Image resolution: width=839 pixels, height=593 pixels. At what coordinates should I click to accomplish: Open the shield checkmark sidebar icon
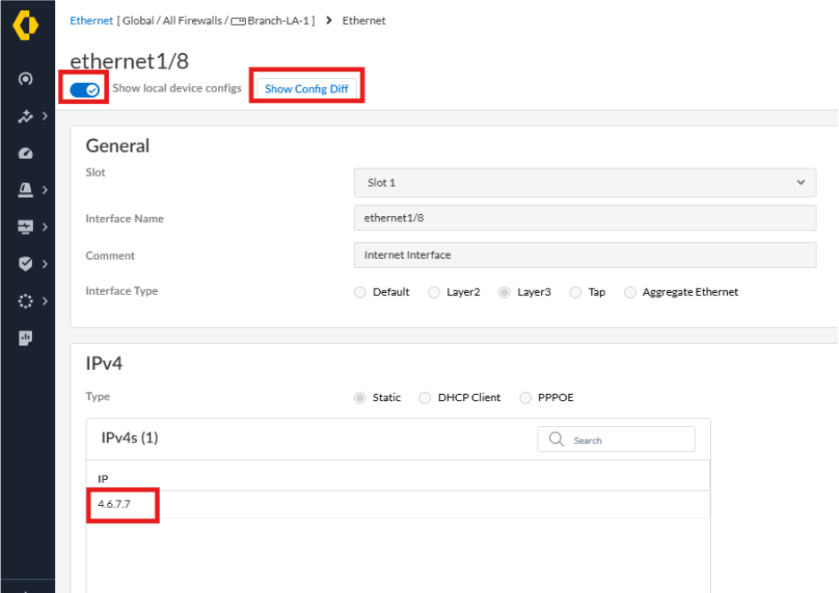(x=25, y=264)
